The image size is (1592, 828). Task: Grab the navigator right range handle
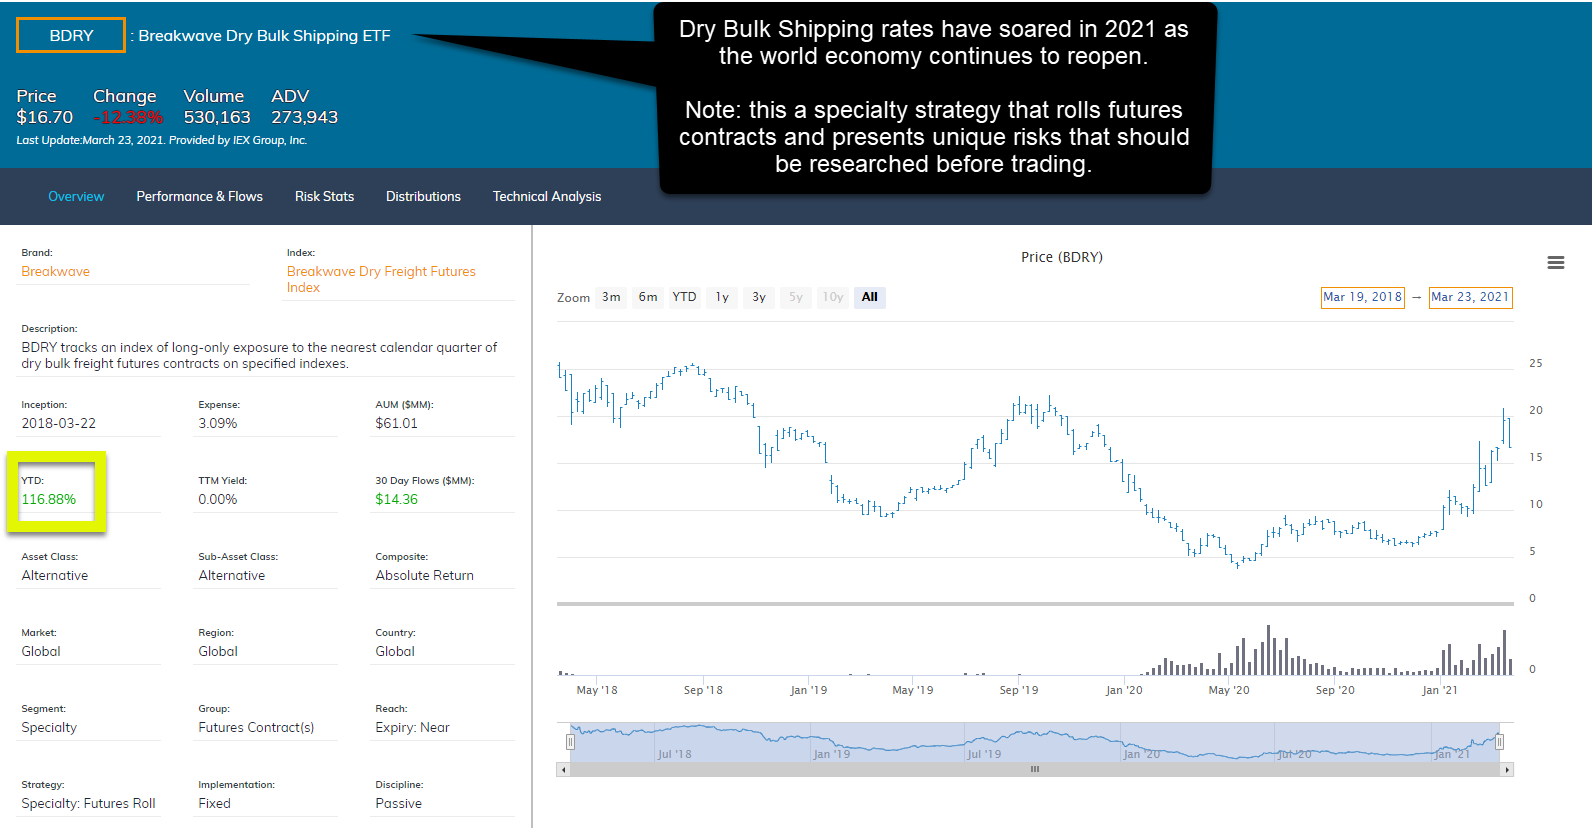[1500, 742]
